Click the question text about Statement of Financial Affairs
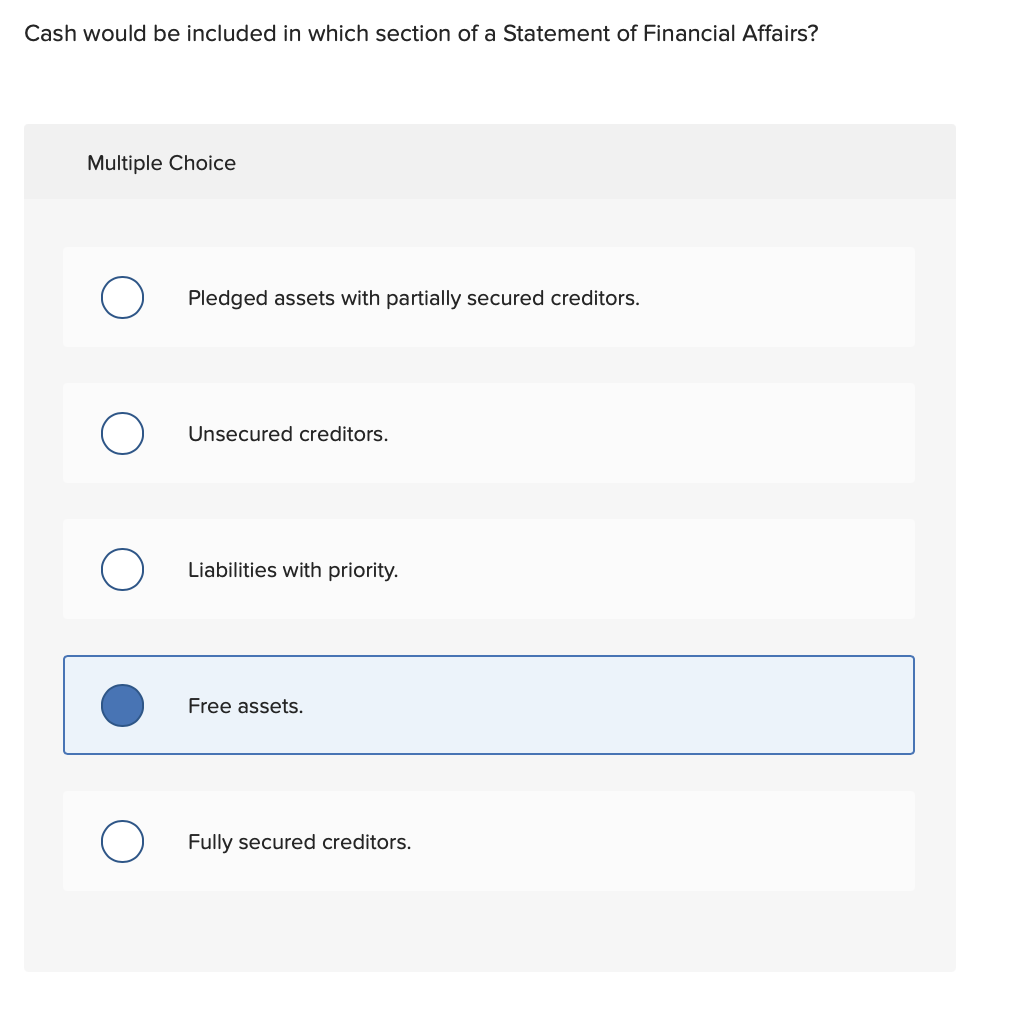 421,33
